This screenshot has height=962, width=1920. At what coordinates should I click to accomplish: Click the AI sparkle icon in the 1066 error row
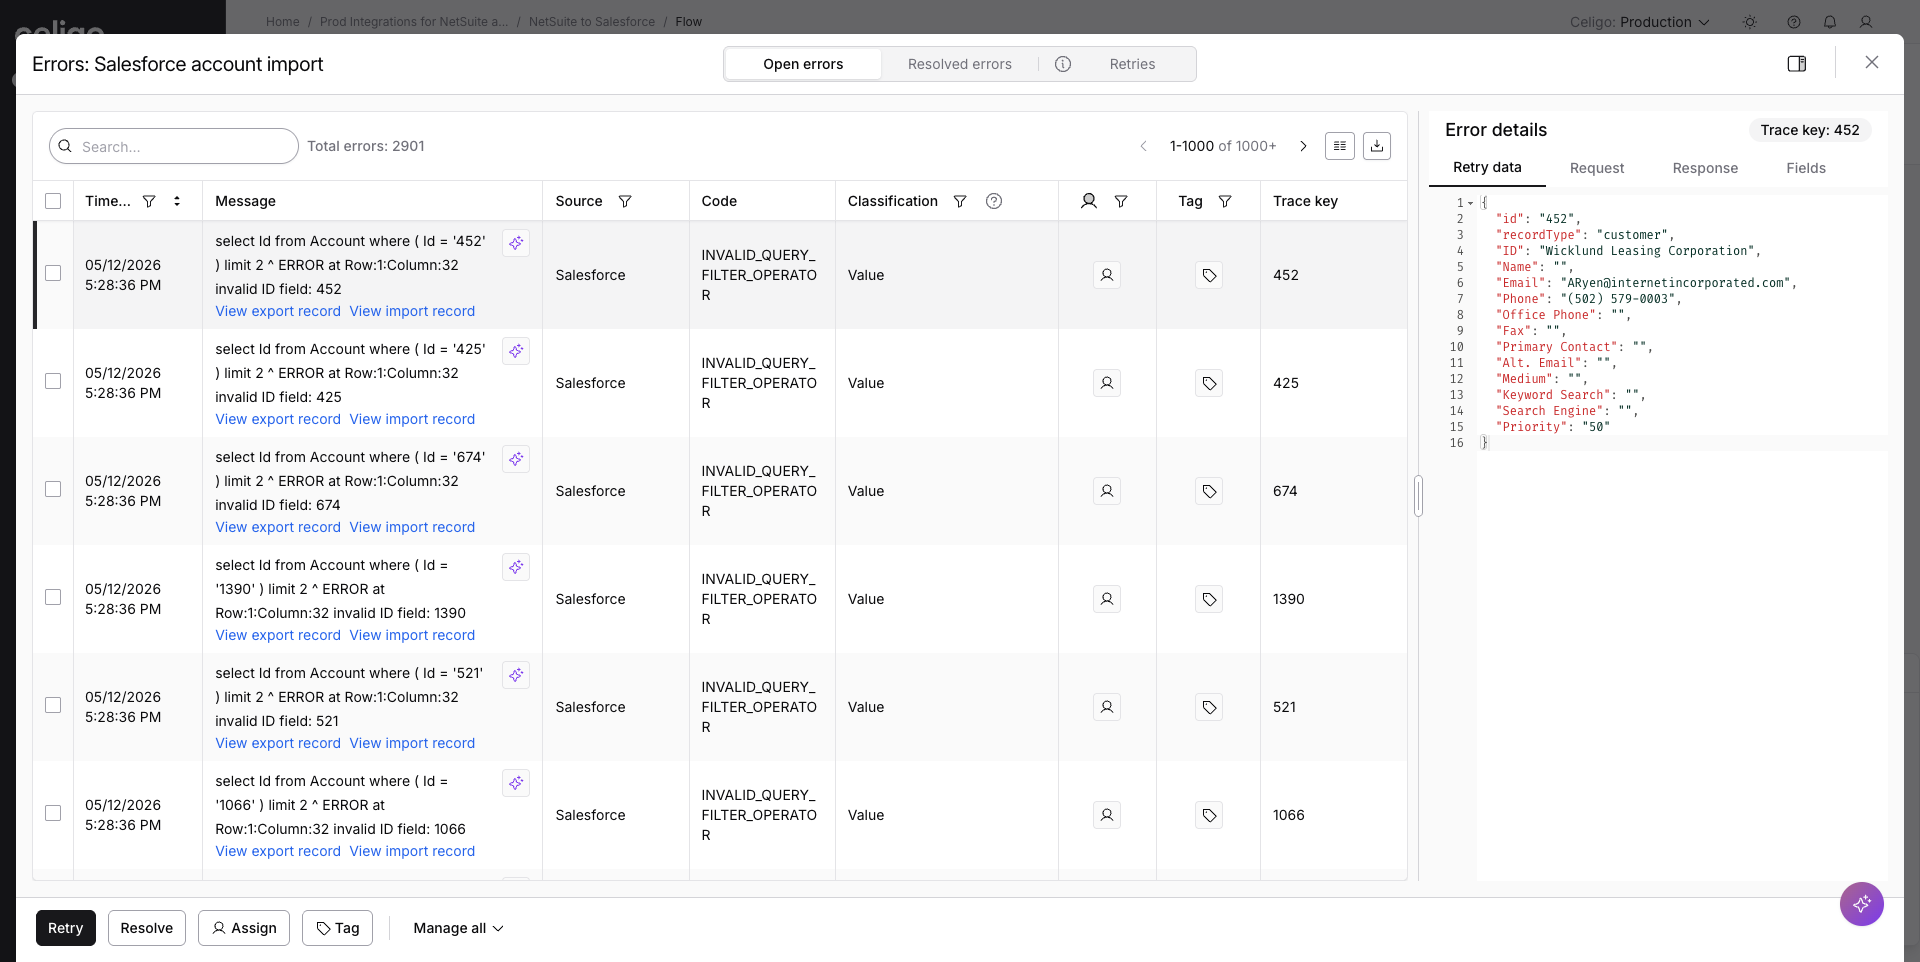(x=516, y=783)
